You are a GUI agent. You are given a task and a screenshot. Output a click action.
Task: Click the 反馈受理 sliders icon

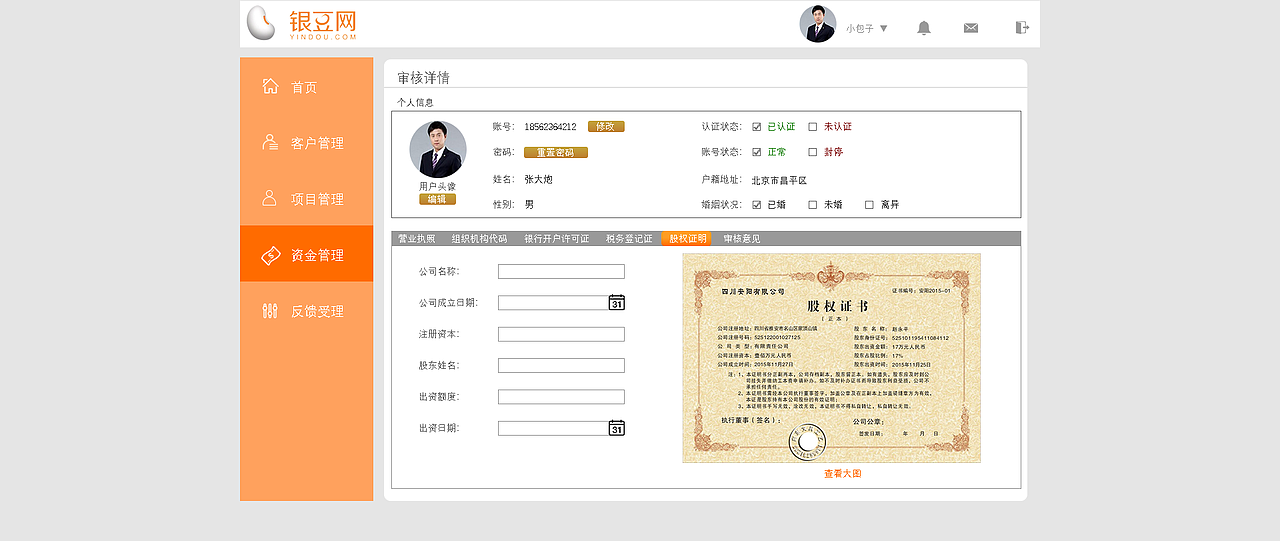(x=270, y=310)
